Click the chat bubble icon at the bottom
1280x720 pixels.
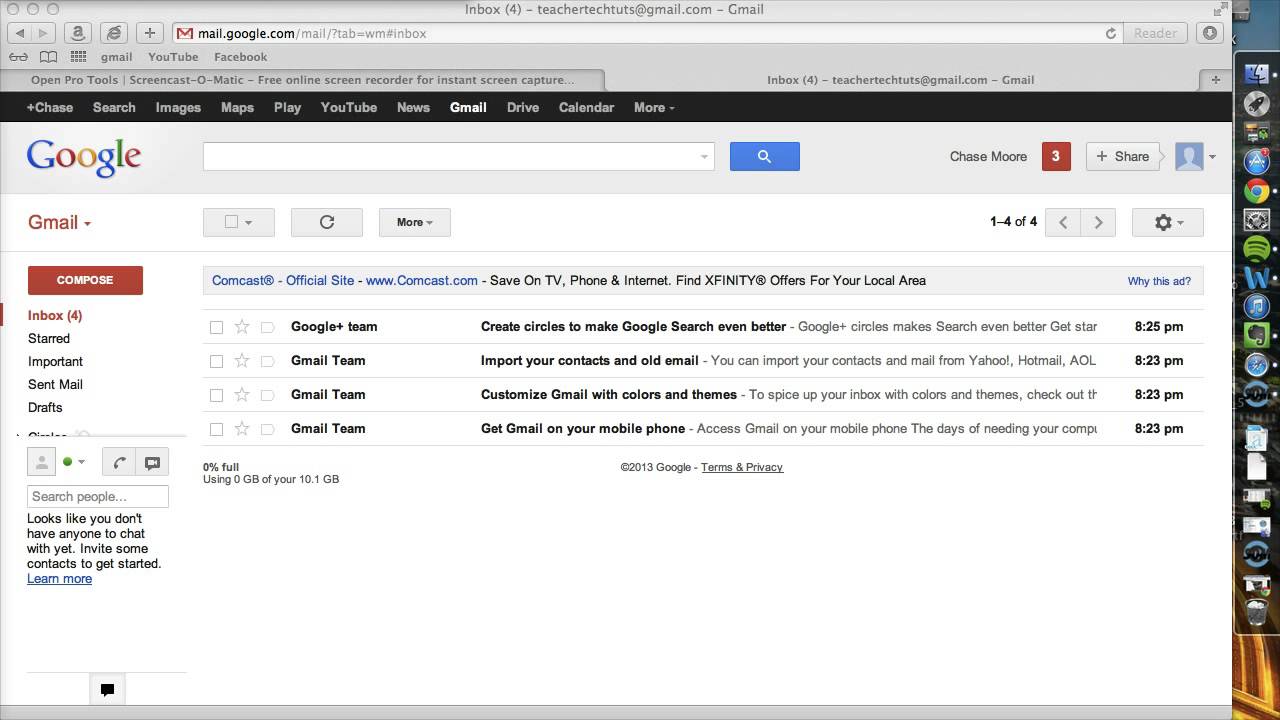107,689
